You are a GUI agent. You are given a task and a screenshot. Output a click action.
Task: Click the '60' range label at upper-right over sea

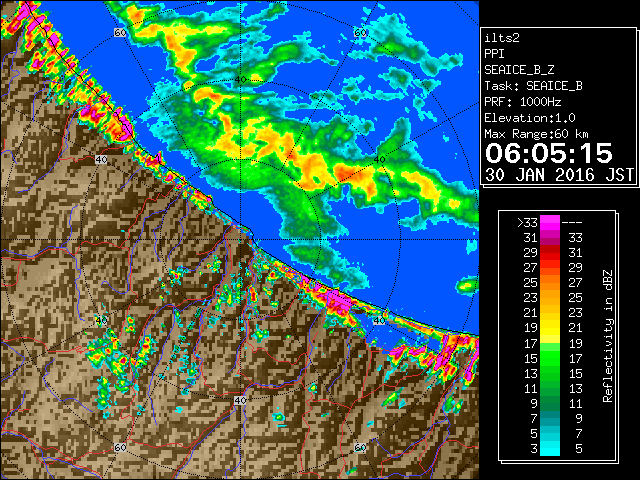(x=360, y=33)
